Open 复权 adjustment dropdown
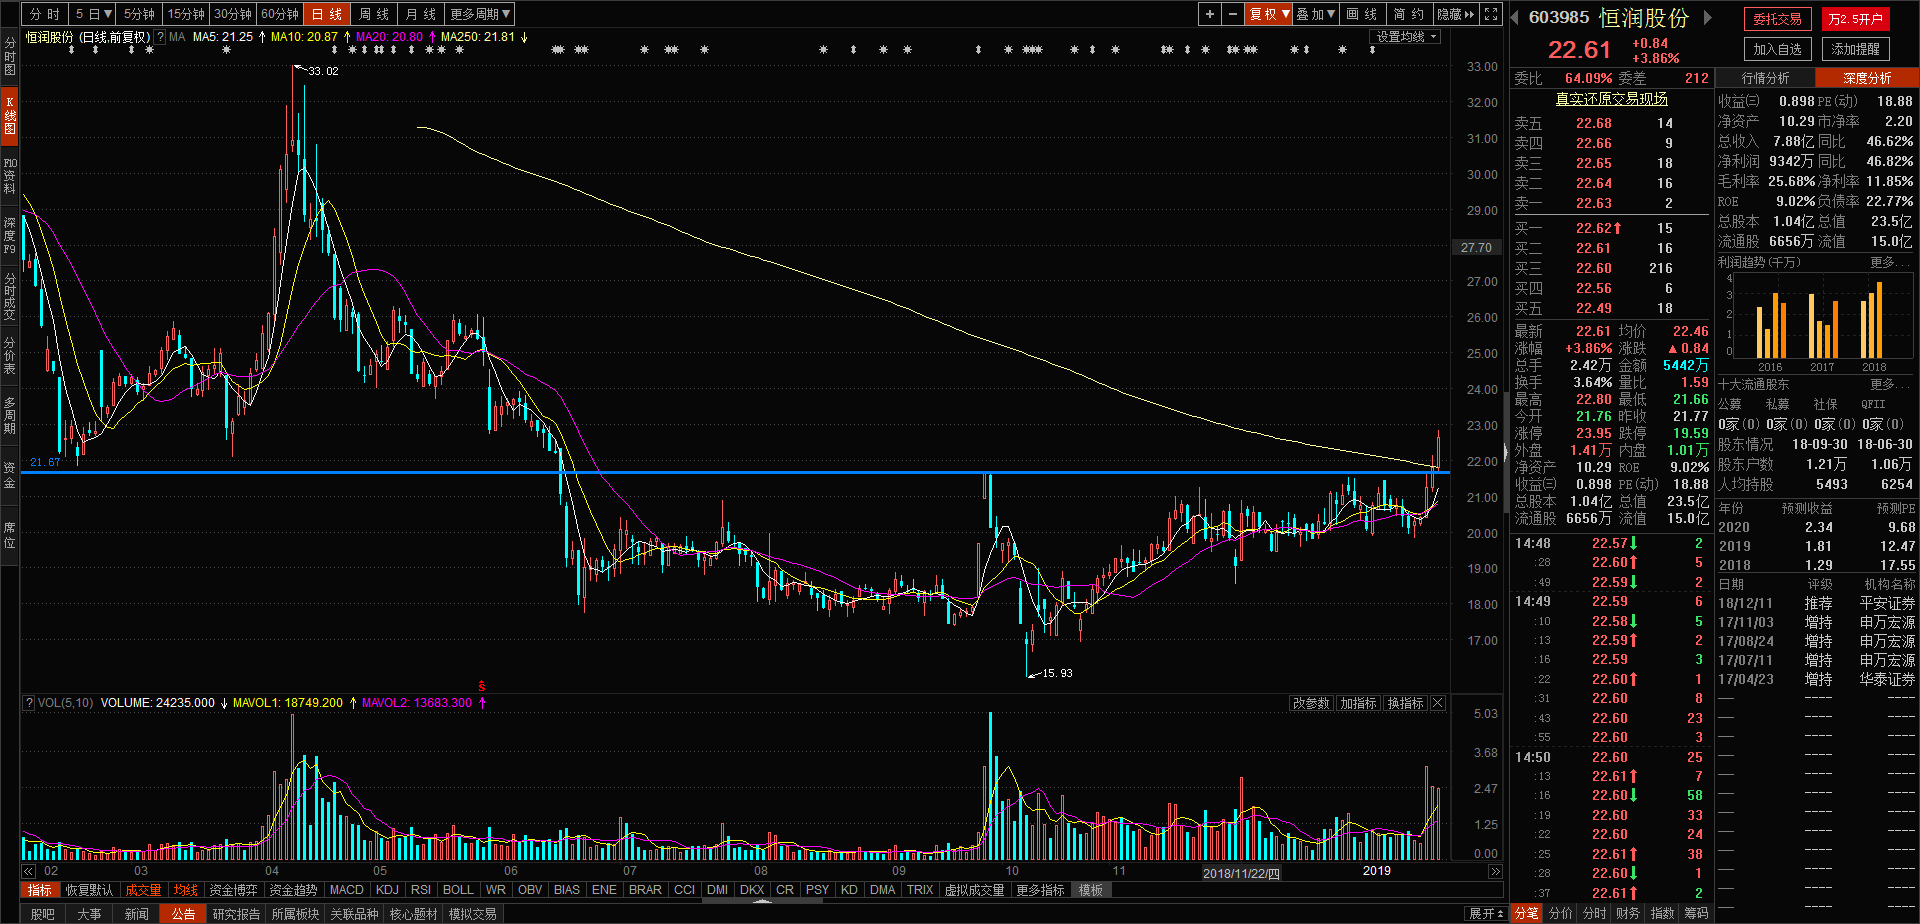 (1269, 14)
